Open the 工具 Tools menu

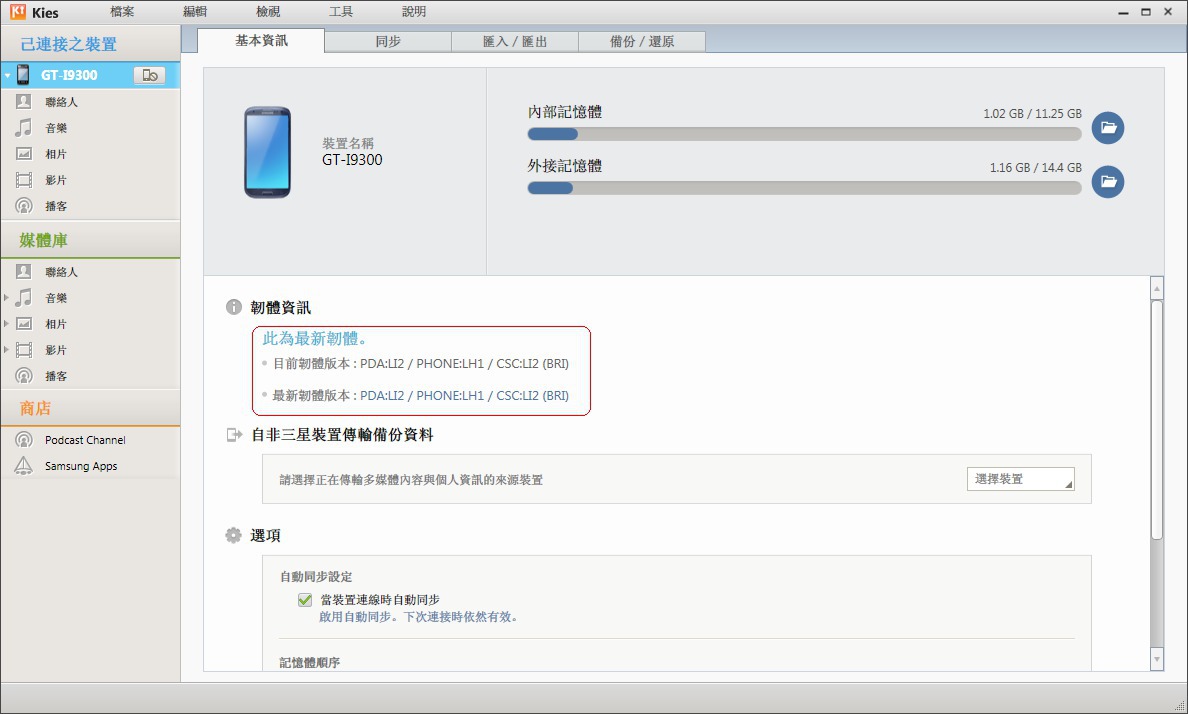(341, 11)
